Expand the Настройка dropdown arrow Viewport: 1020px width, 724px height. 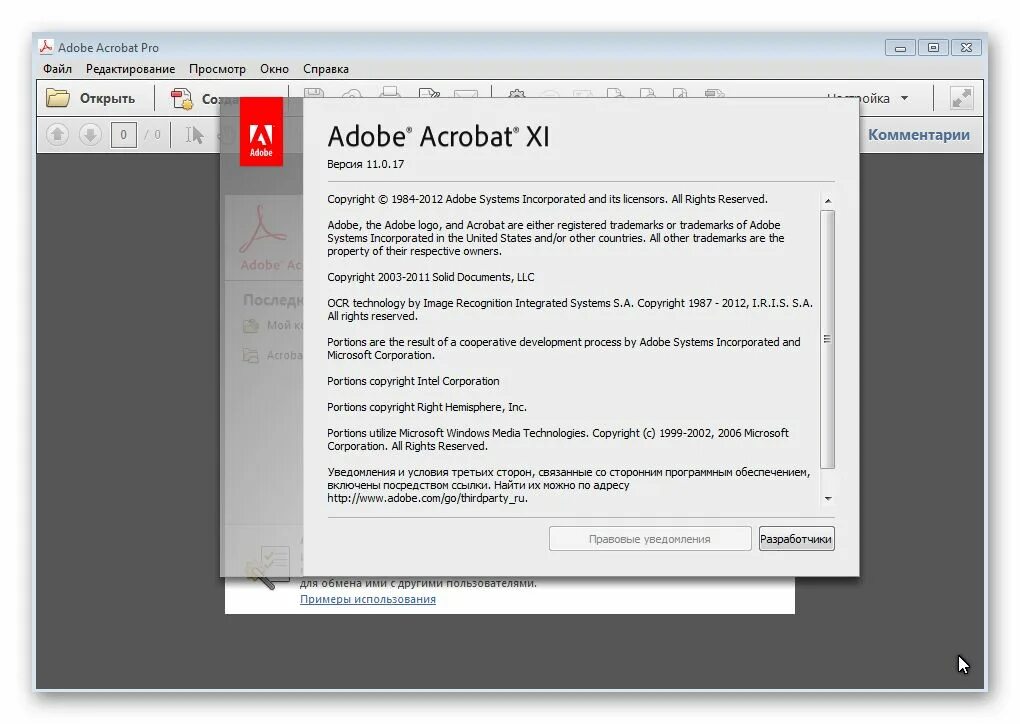pos(904,98)
